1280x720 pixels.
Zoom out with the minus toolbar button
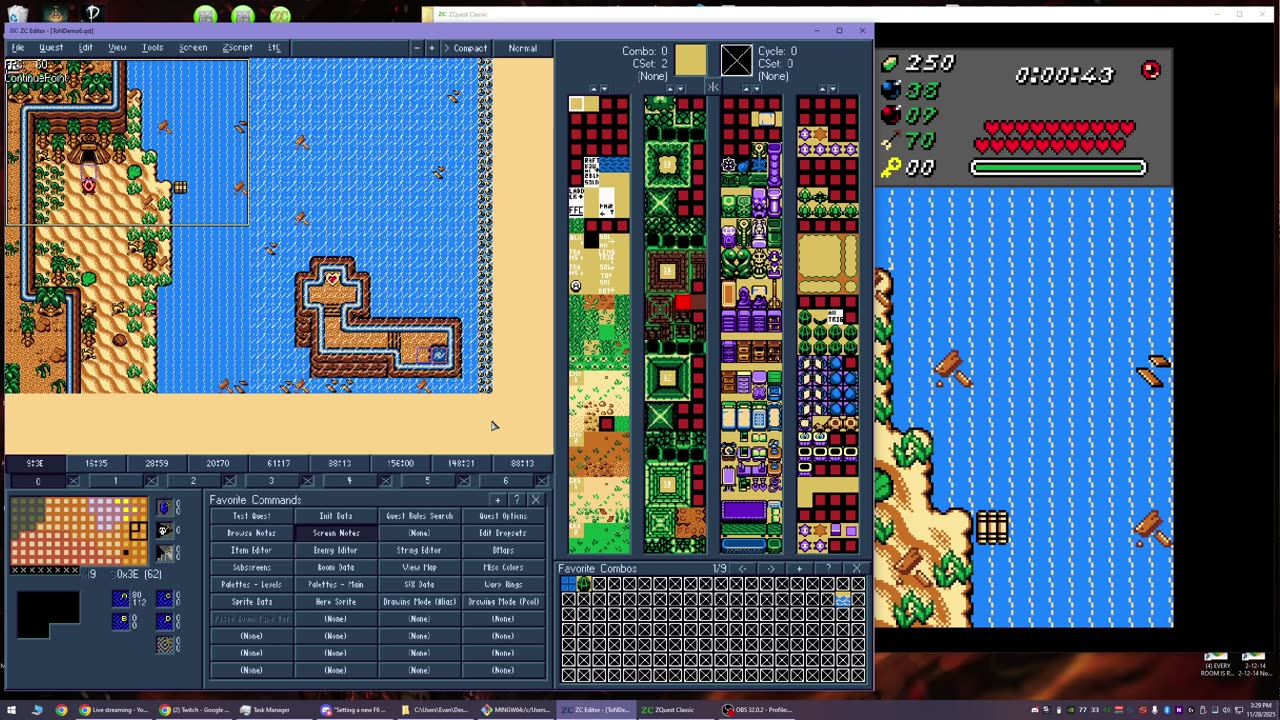pos(416,48)
